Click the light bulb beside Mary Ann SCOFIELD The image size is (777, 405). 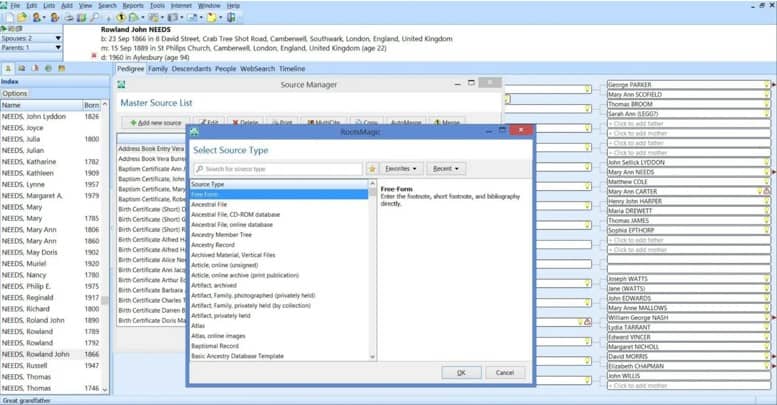coord(766,94)
